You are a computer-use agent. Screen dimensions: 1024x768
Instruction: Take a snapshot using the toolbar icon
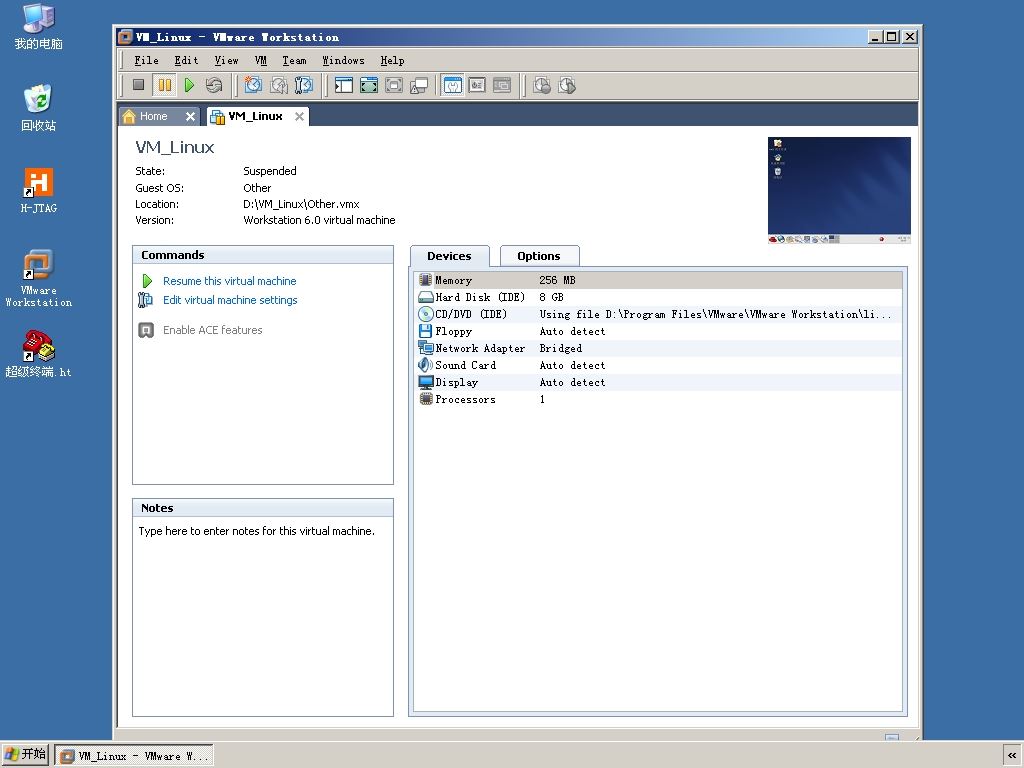[254, 86]
